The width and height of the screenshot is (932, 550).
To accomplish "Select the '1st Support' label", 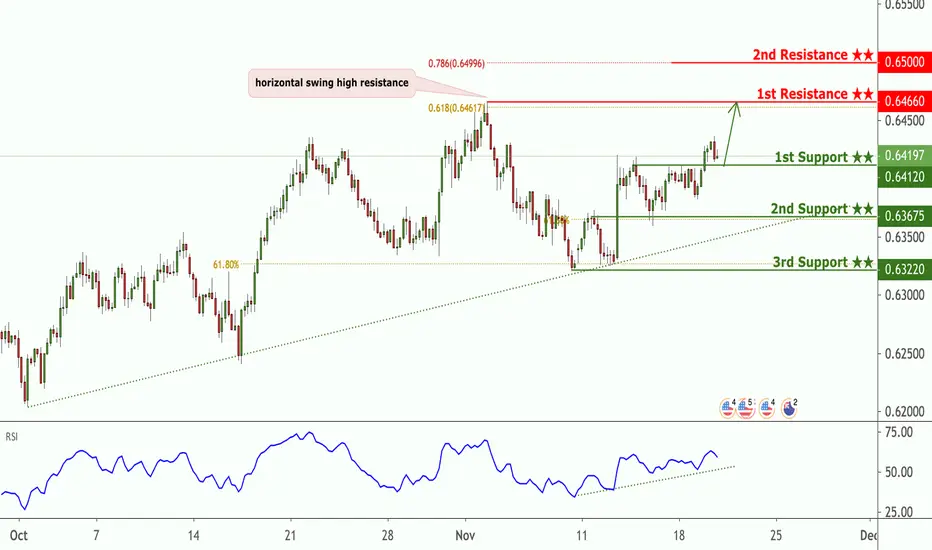I will [x=824, y=157].
